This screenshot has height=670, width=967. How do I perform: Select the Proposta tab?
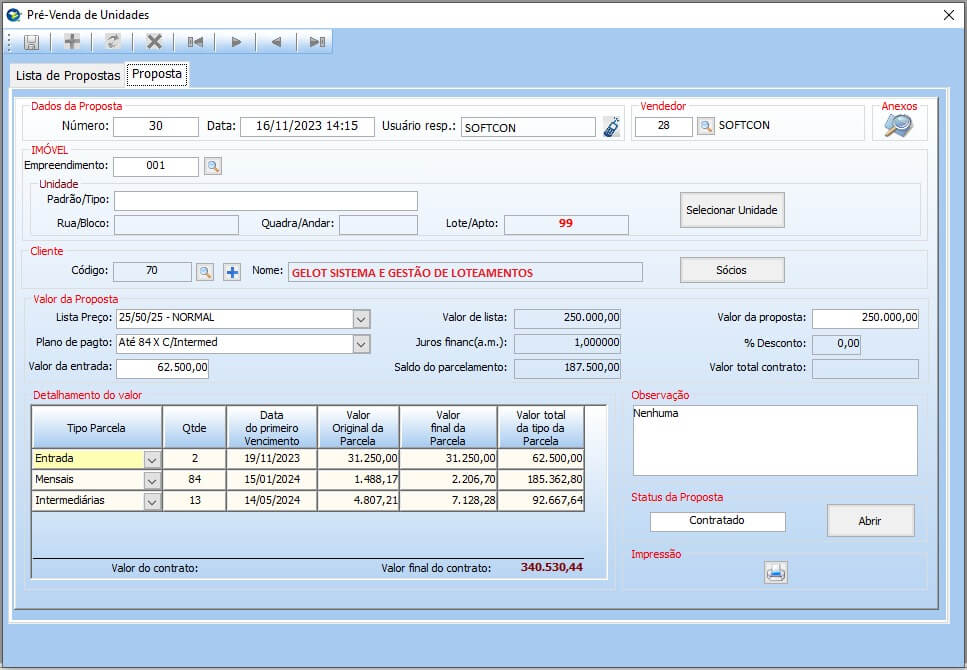click(157, 74)
